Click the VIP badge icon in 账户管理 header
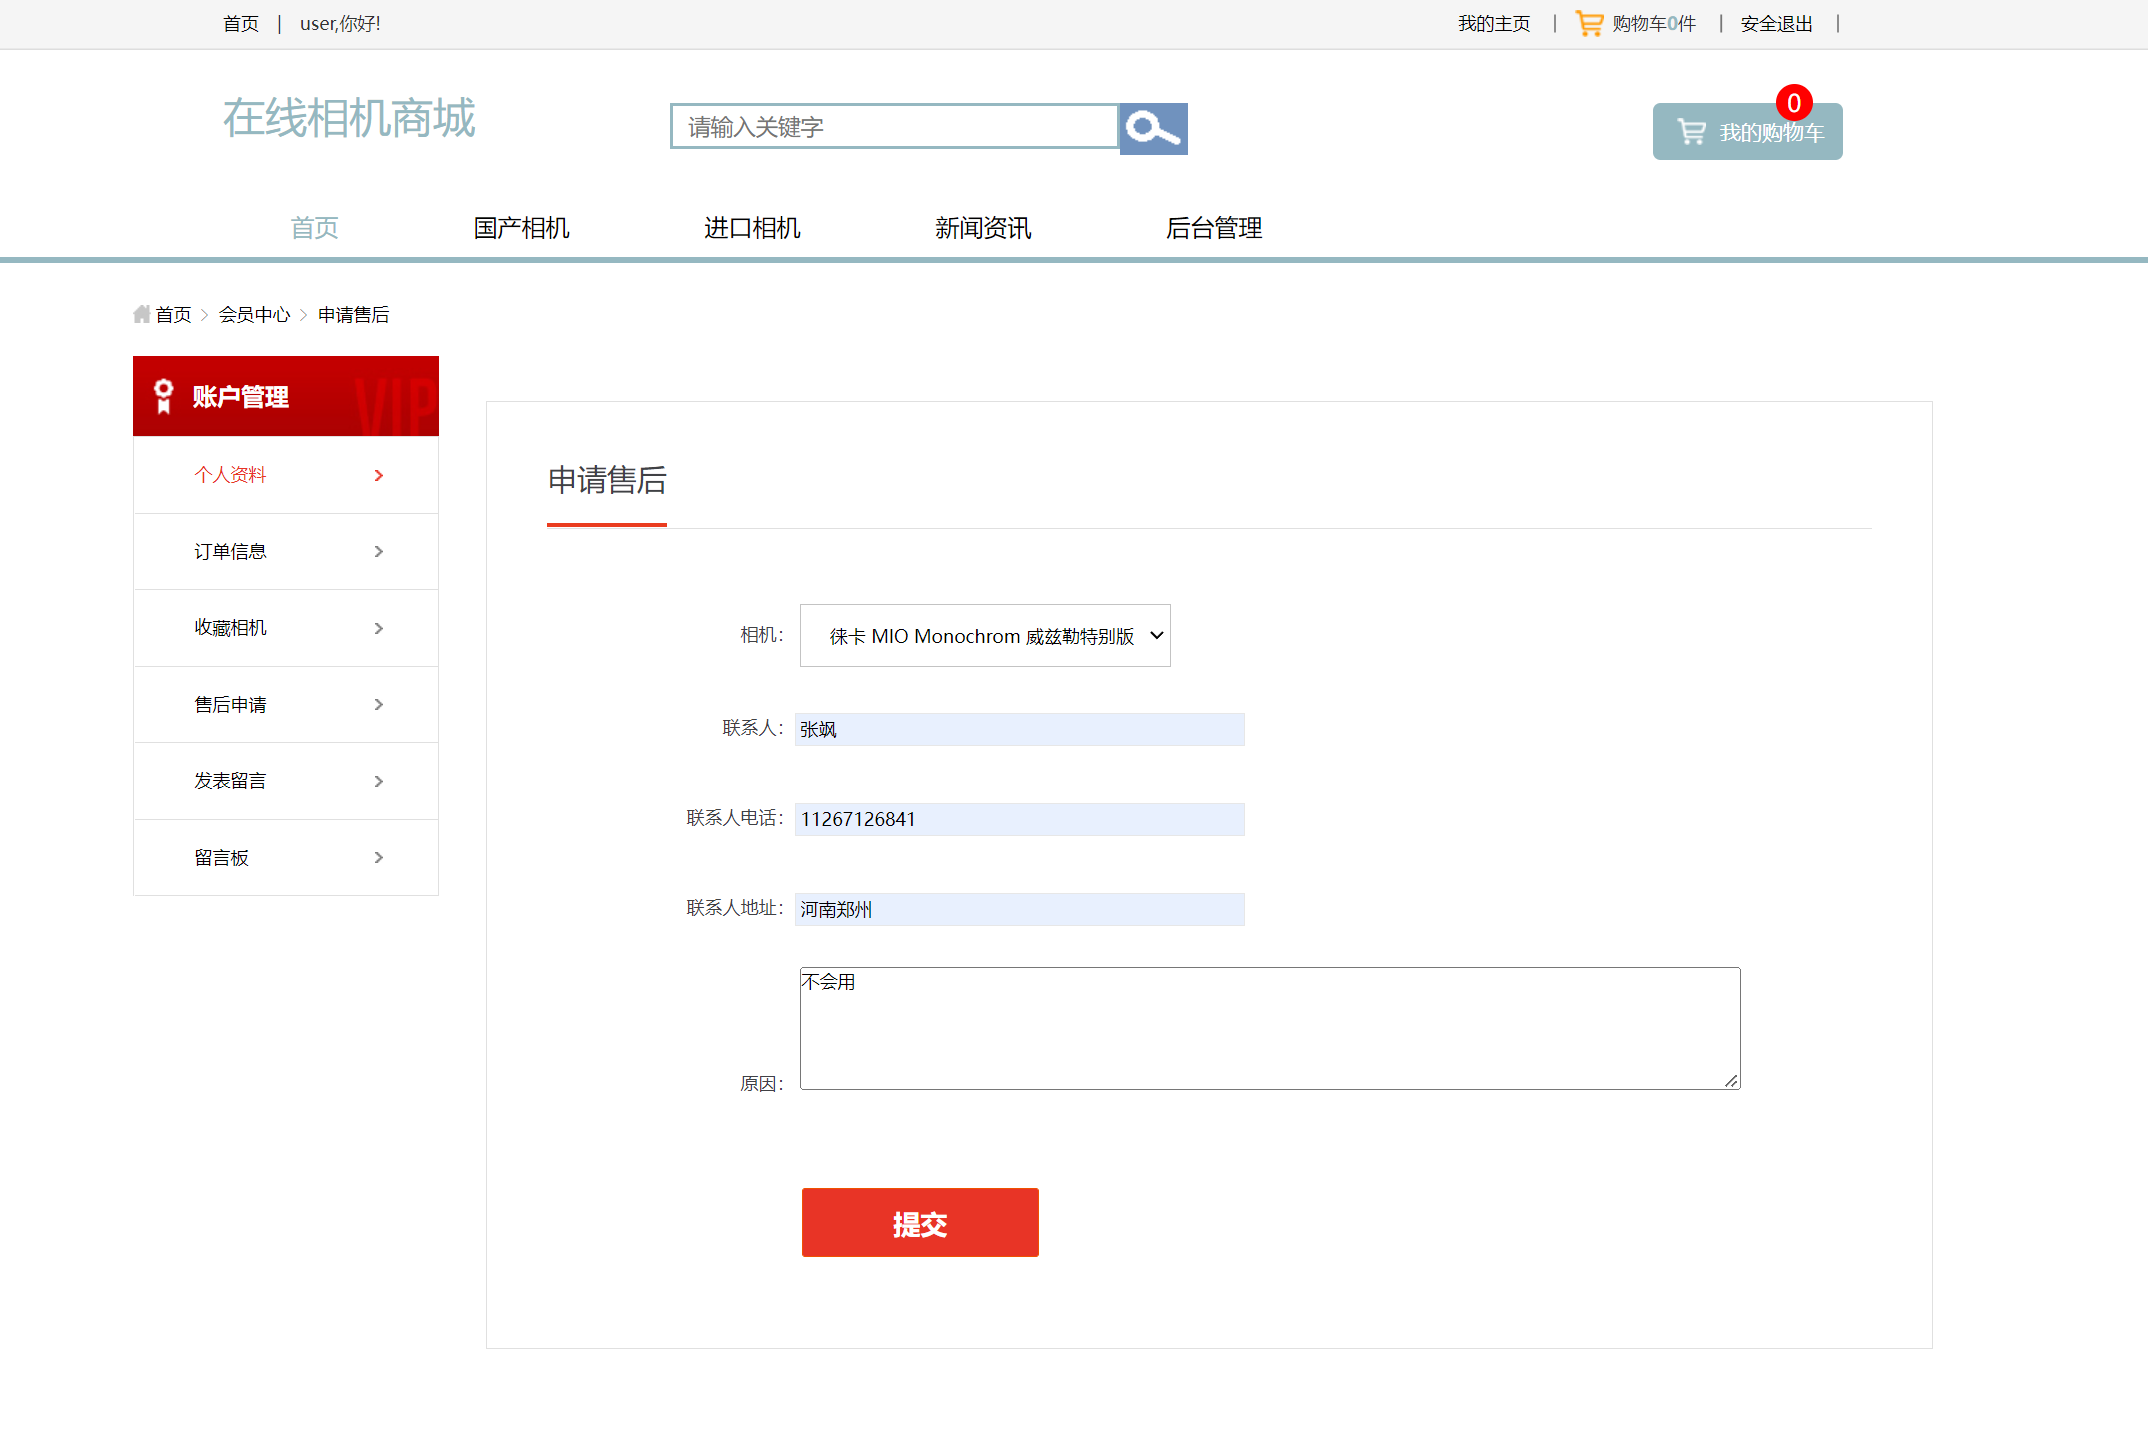Screen dimensions: 2148x1451 [163, 395]
